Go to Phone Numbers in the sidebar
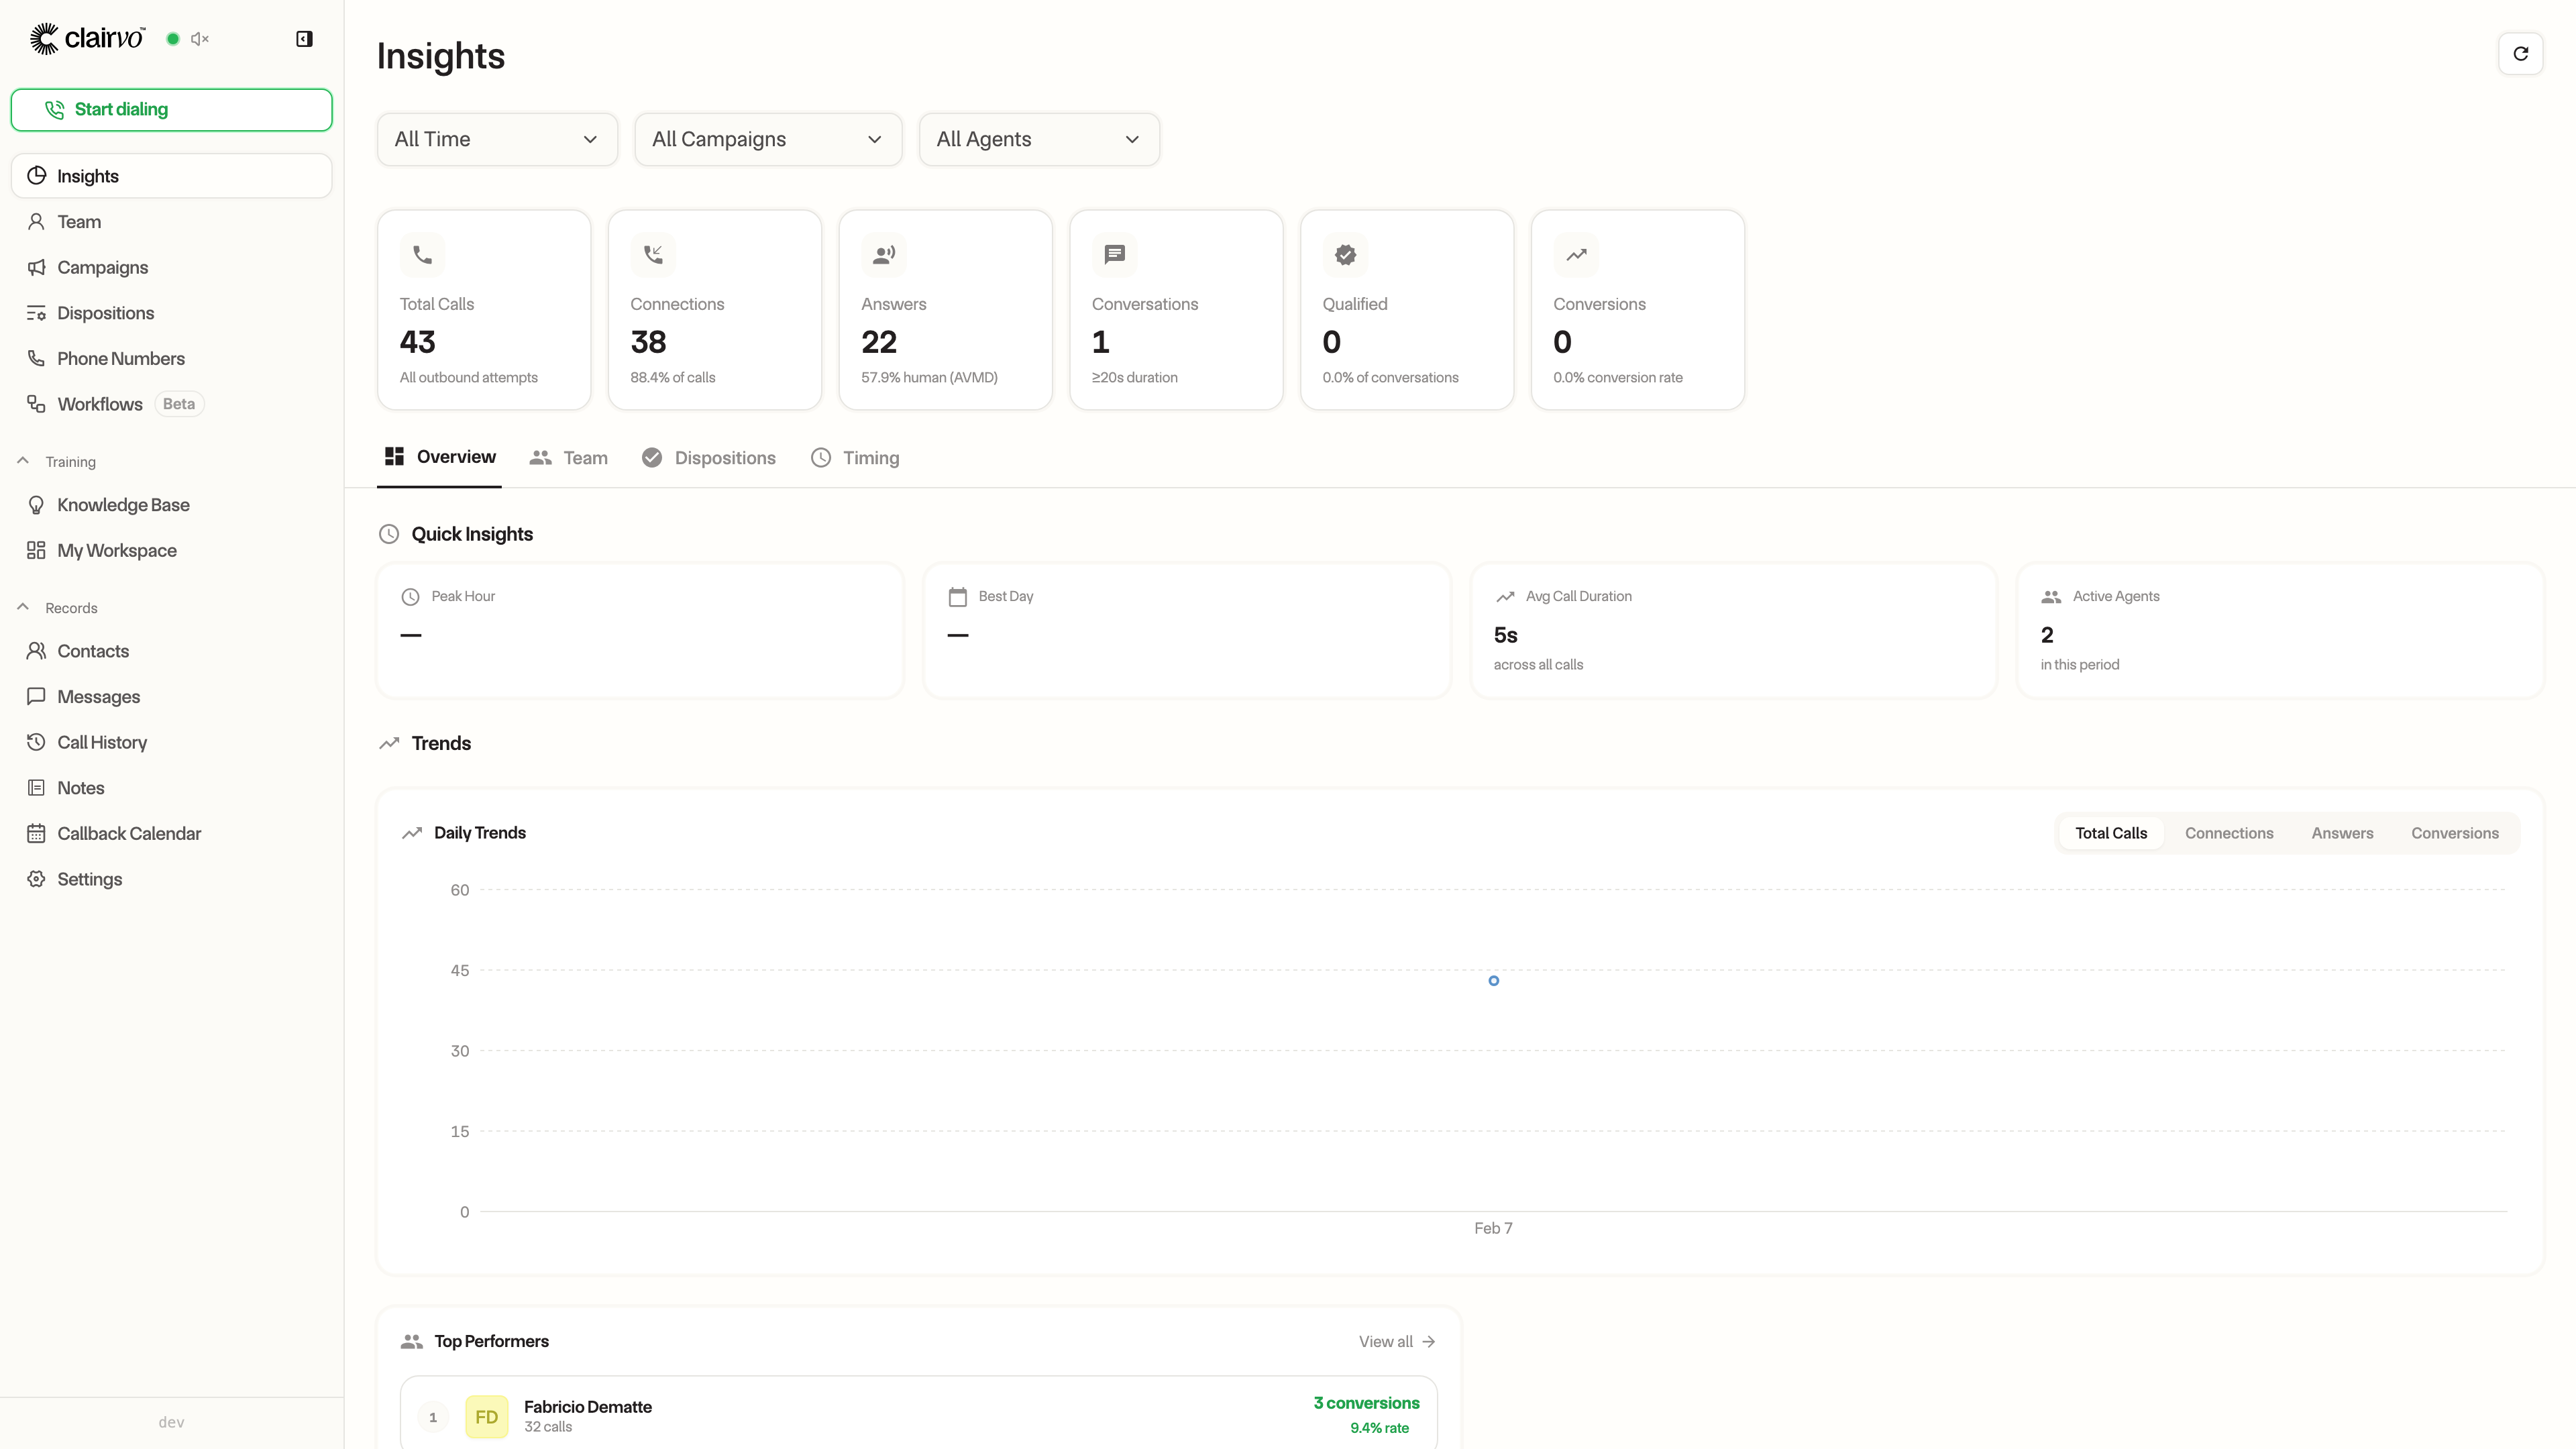The width and height of the screenshot is (2576, 1449). [x=120, y=358]
